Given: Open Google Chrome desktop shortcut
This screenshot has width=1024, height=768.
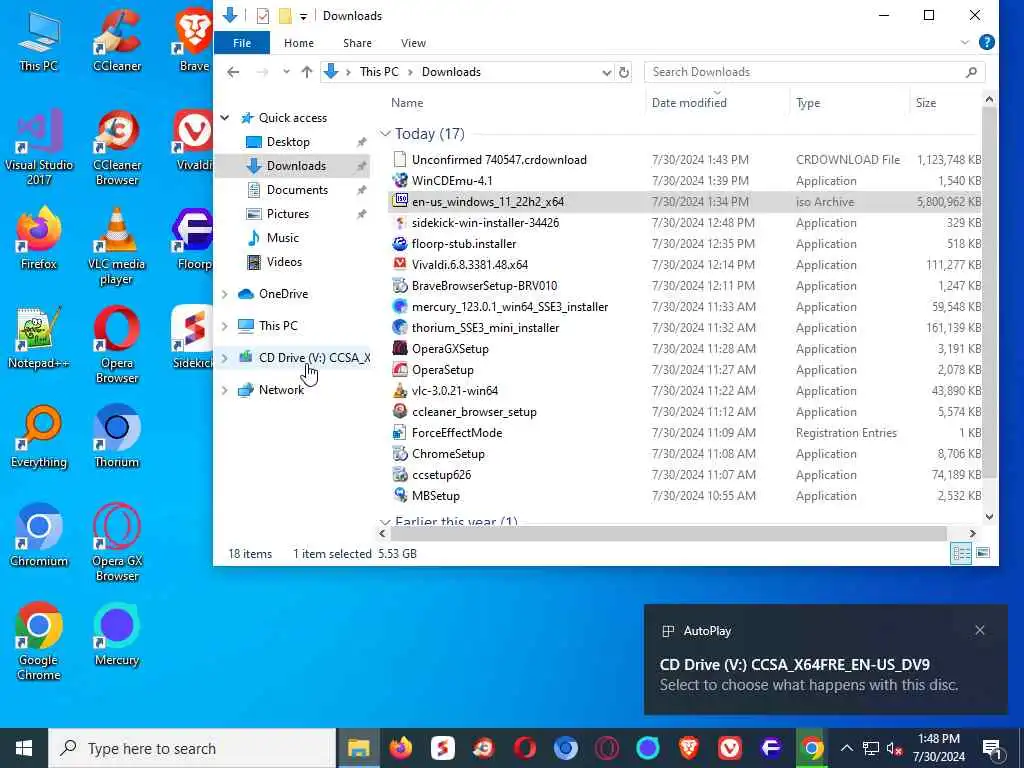Looking at the screenshot, I should point(39,641).
